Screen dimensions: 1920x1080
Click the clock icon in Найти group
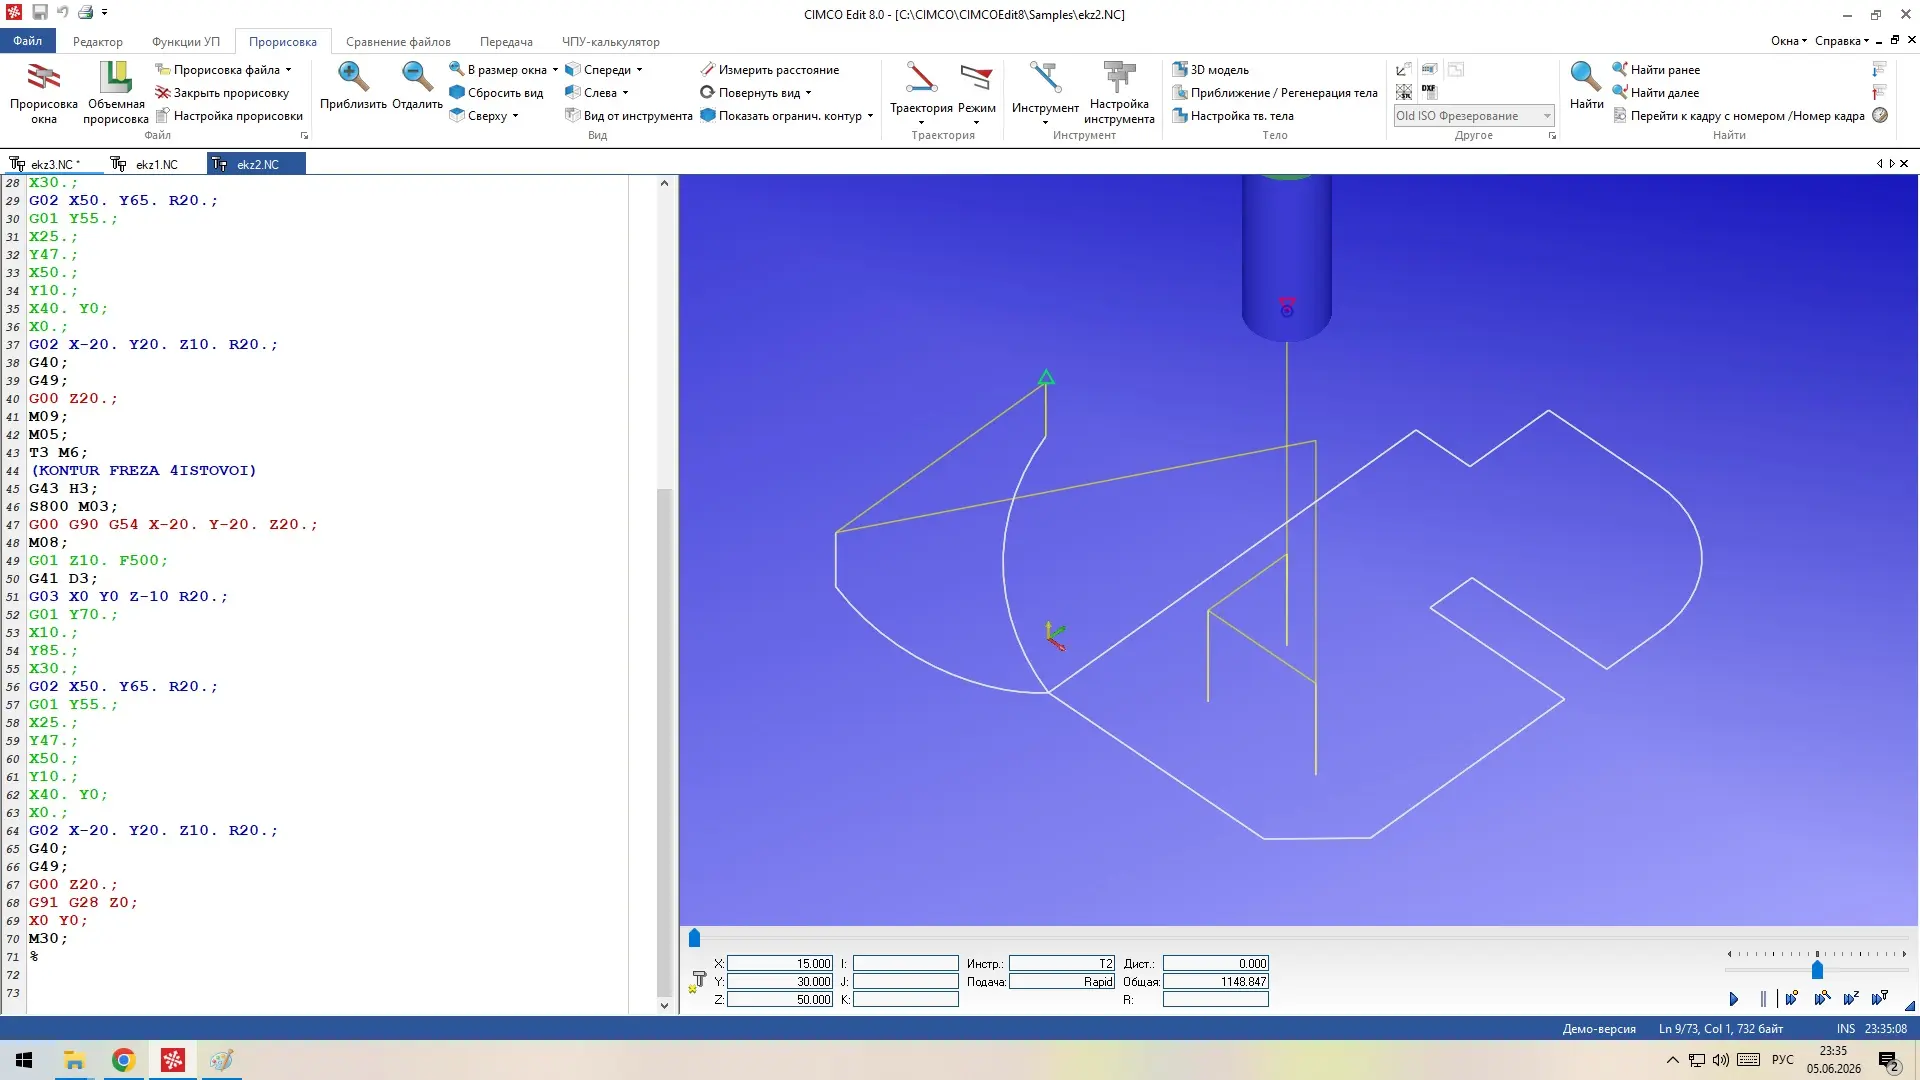click(1880, 115)
